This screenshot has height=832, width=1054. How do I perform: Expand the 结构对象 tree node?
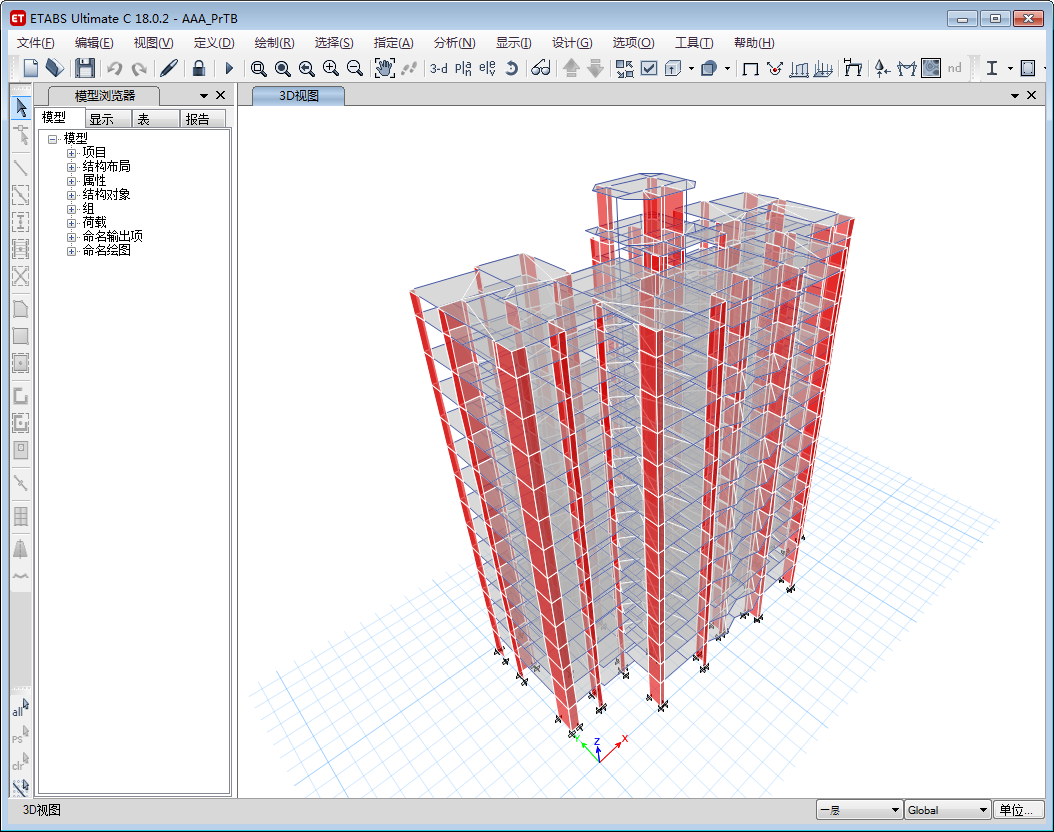pyautogui.click(x=71, y=196)
